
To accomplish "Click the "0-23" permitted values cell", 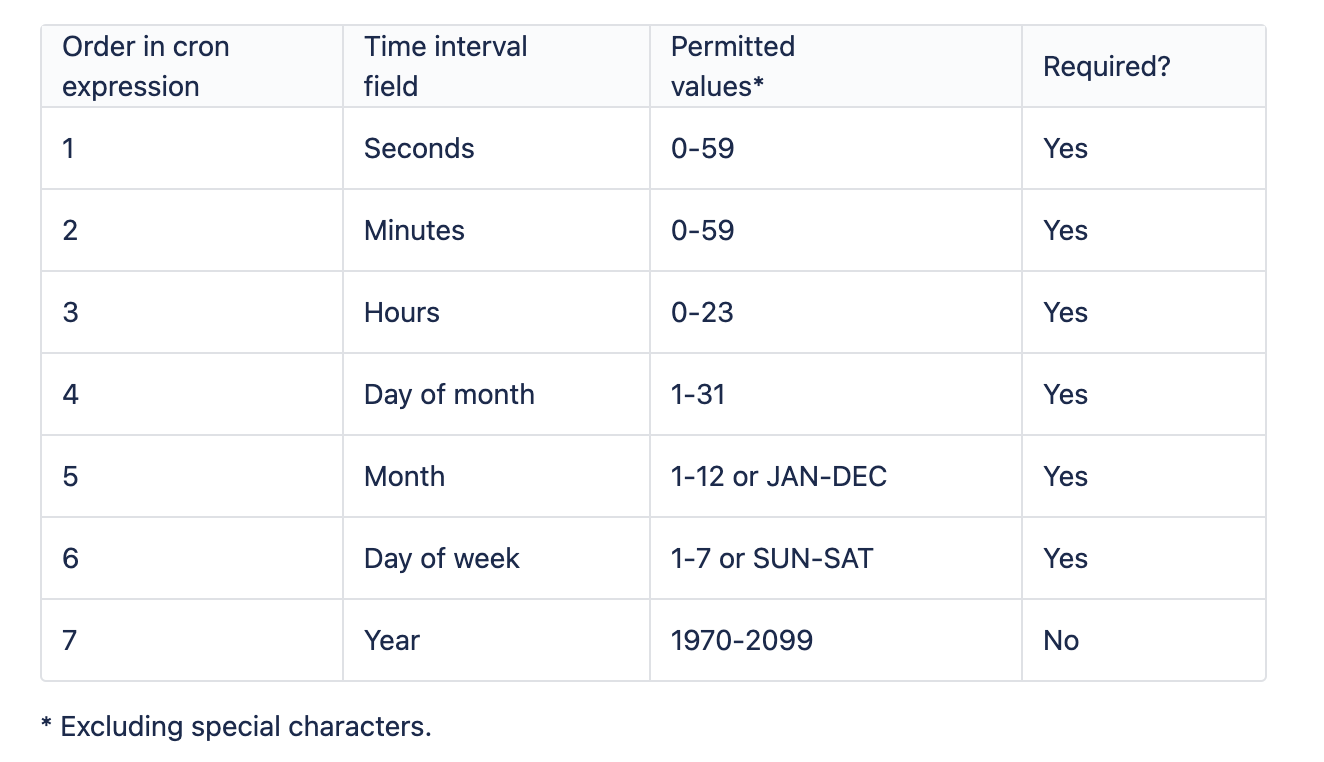I will pos(702,313).
